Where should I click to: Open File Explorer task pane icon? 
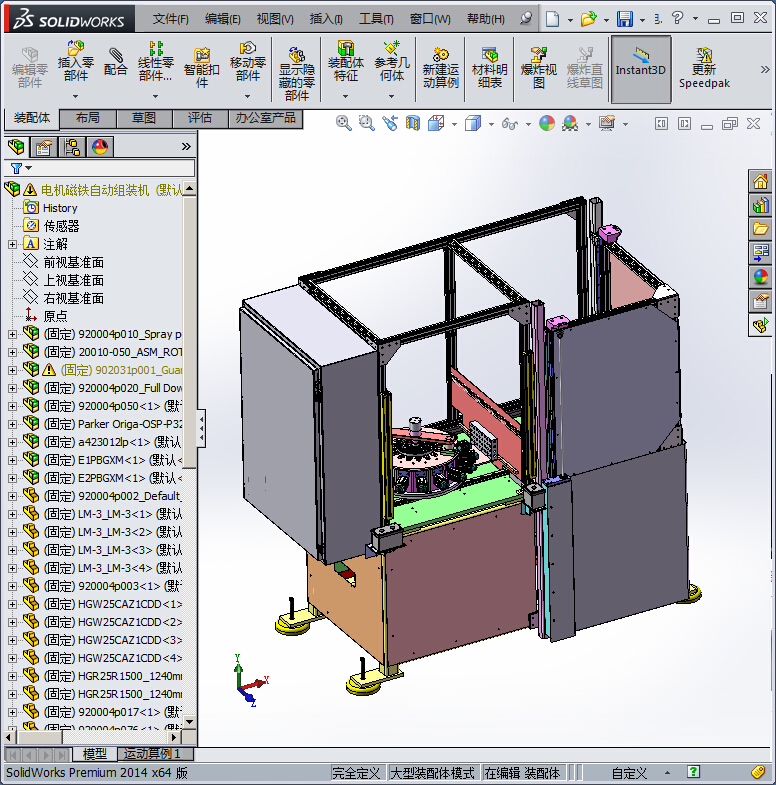760,229
